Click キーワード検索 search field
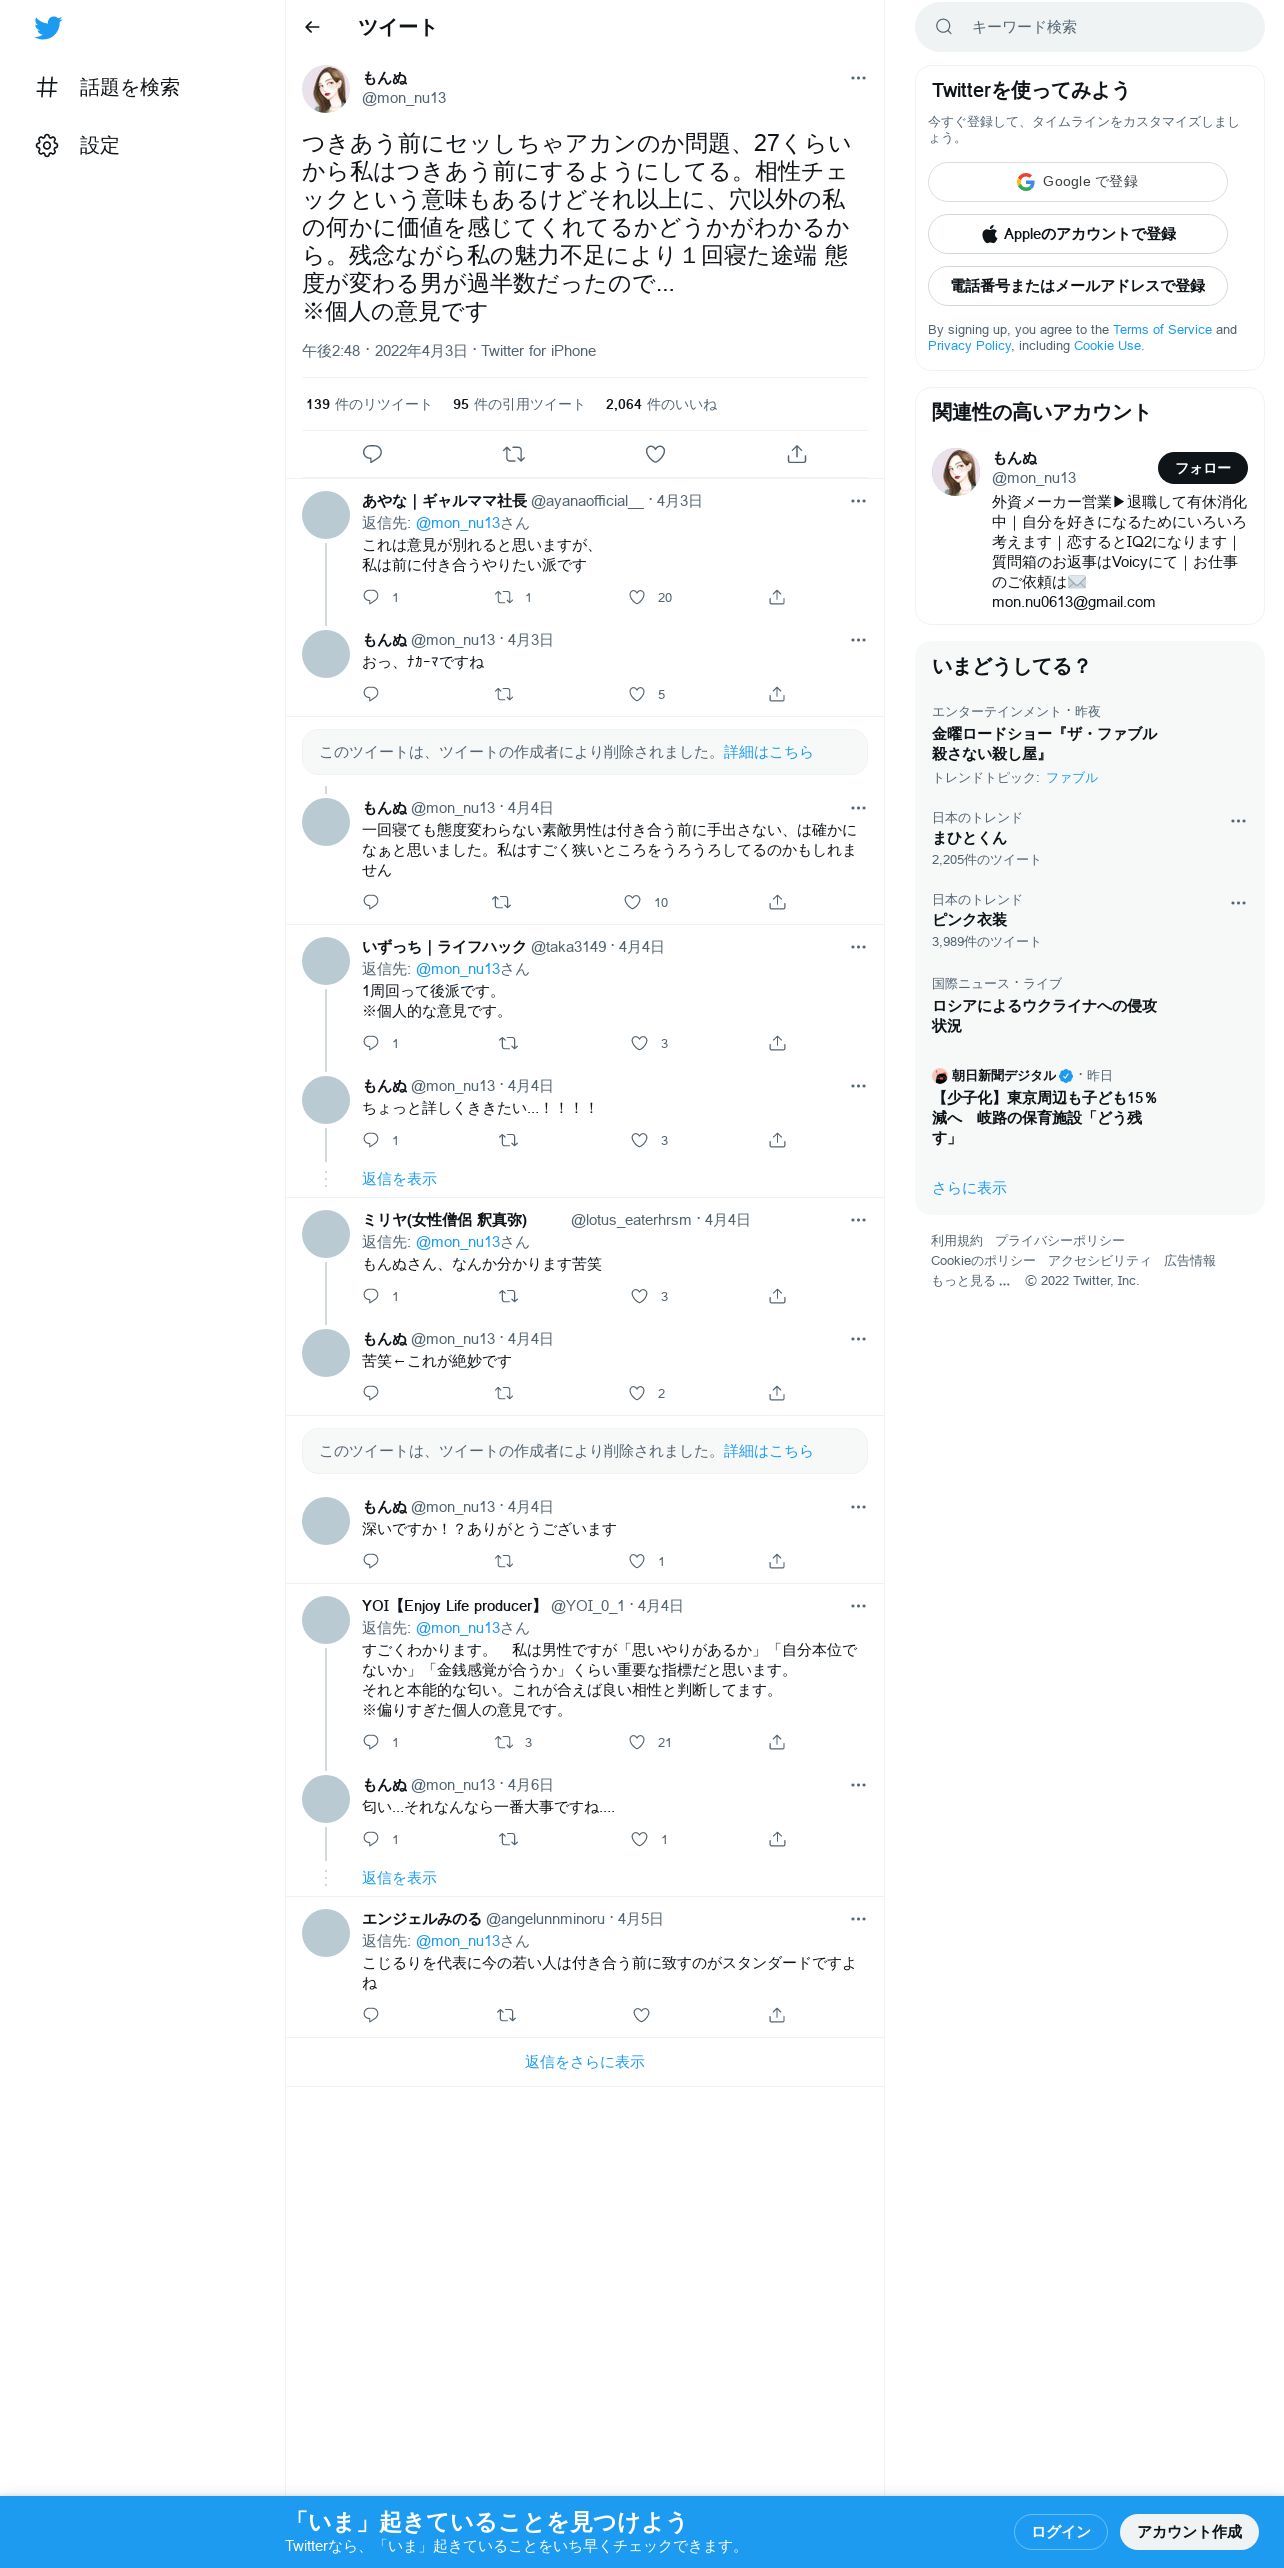 [x=1090, y=27]
